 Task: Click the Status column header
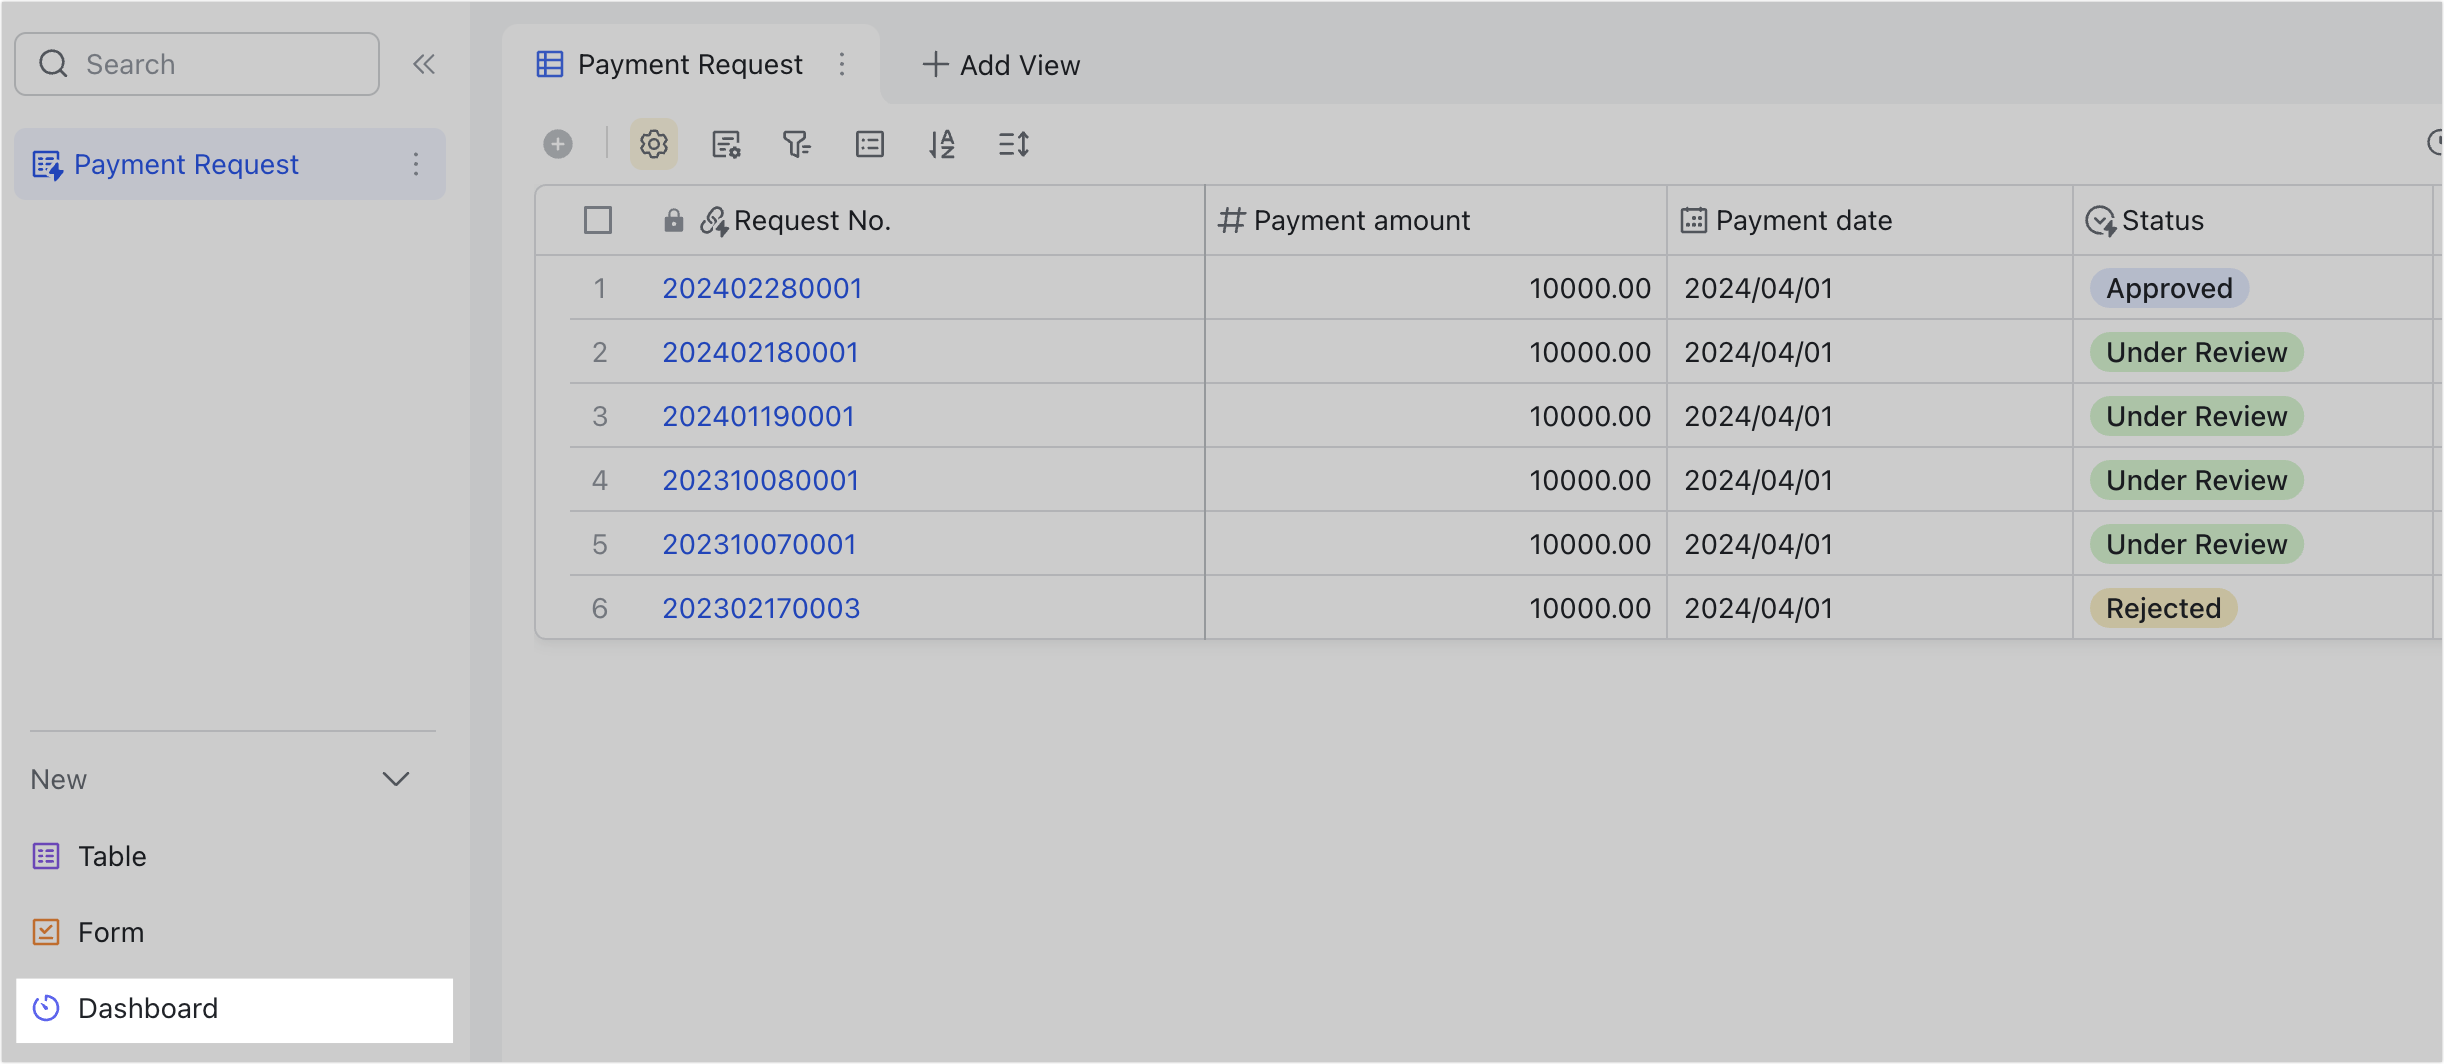point(2253,220)
